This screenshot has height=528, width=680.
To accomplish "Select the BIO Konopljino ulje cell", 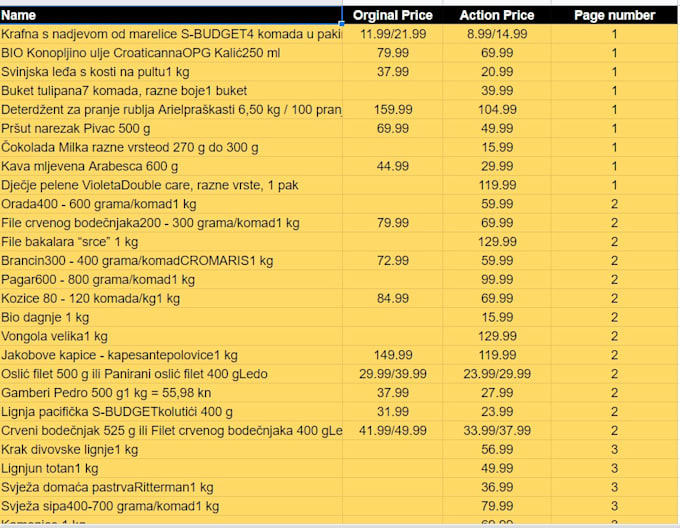I will pyautogui.click(x=171, y=53).
